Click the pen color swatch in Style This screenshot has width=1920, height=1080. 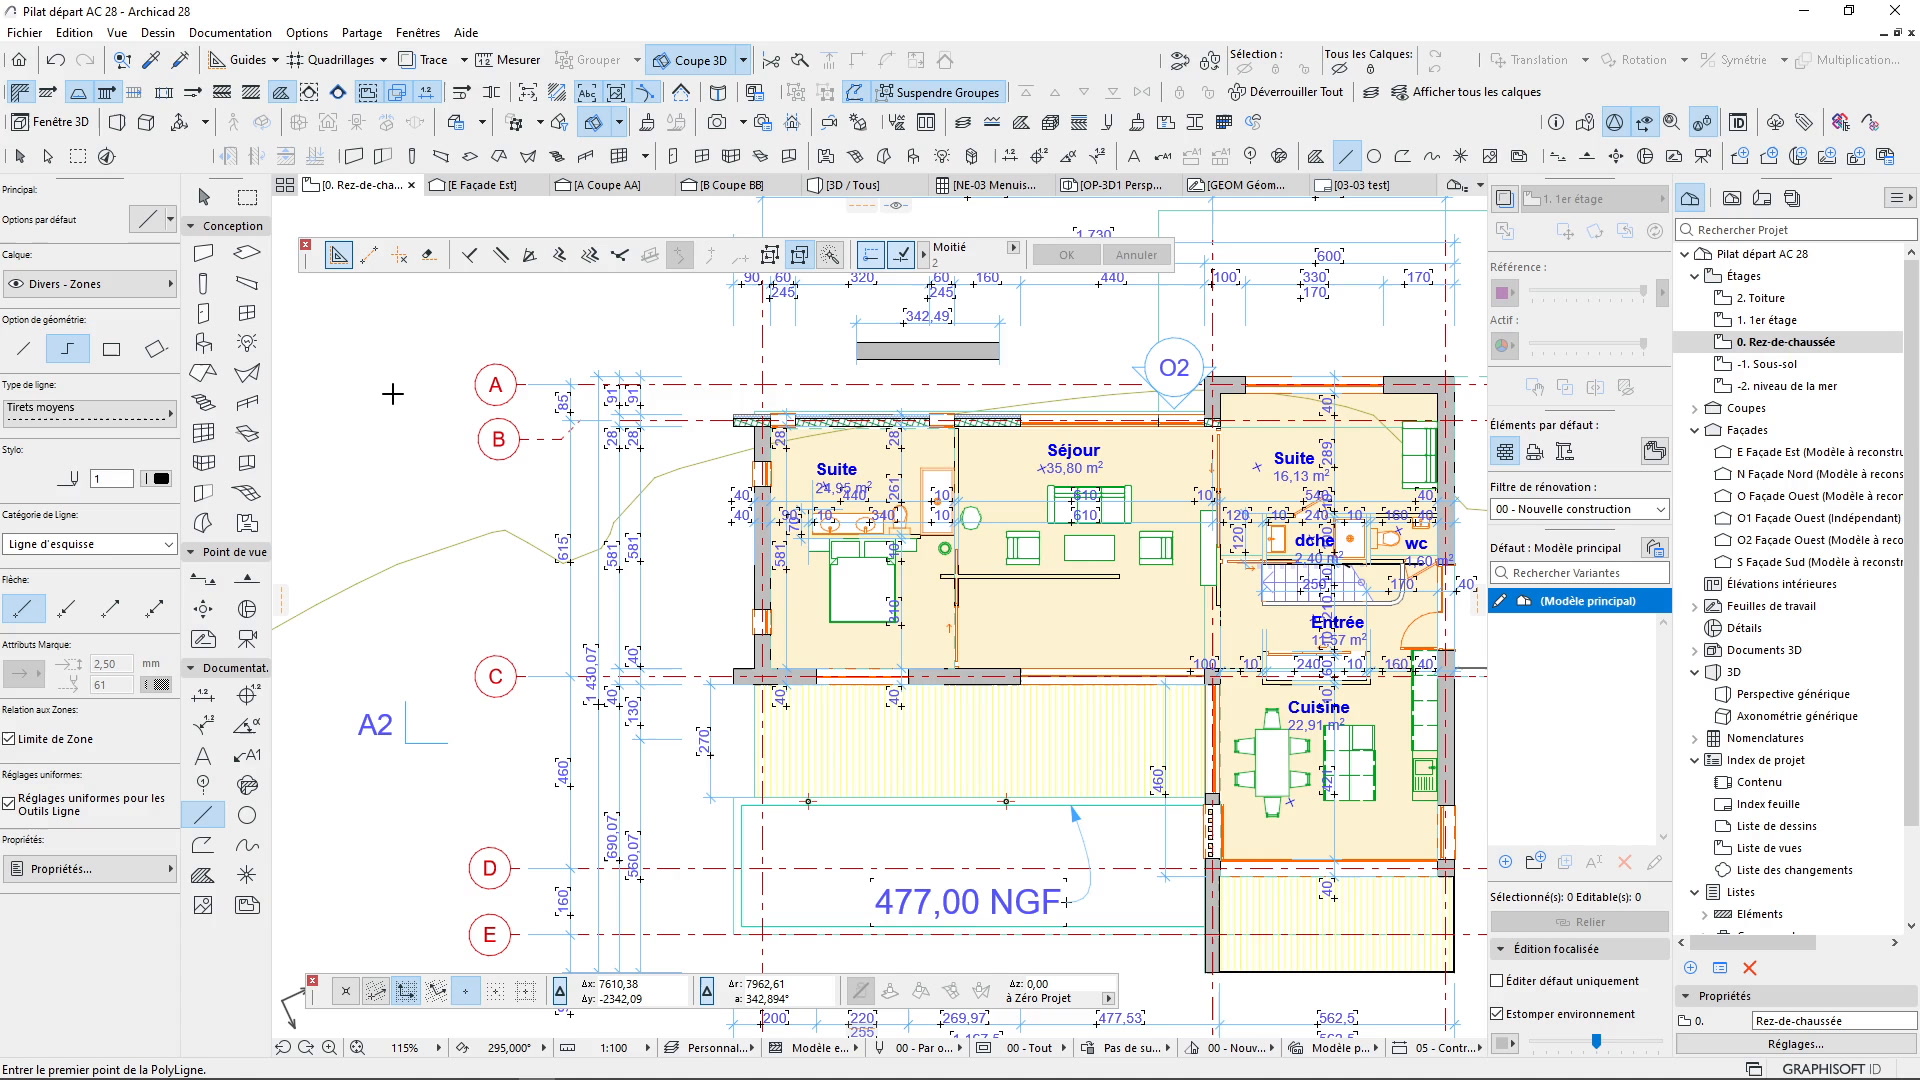pyautogui.click(x=155, y=479)
